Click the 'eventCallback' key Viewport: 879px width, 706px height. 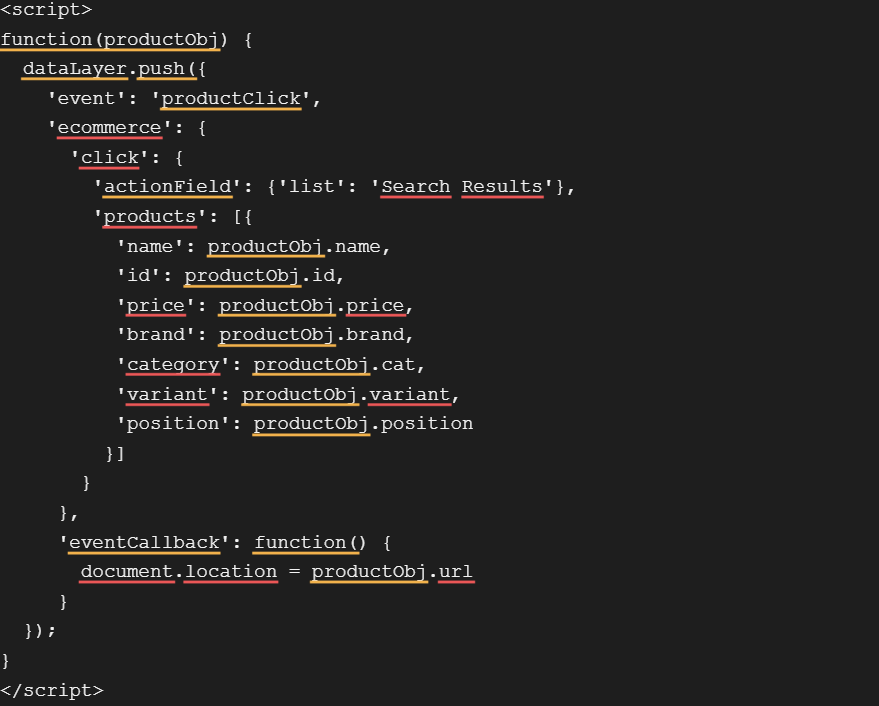point(144,543)
